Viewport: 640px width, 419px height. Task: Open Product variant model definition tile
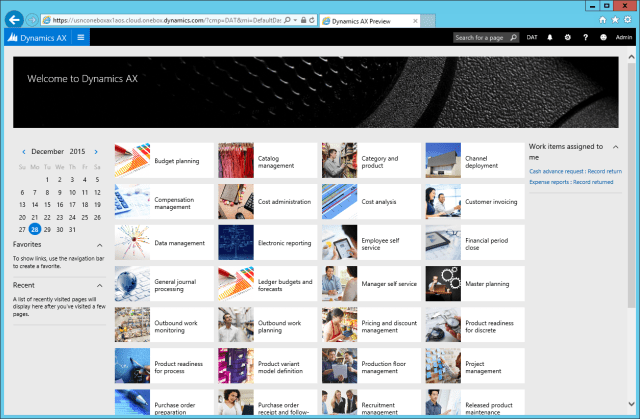(x=267, y=366)
